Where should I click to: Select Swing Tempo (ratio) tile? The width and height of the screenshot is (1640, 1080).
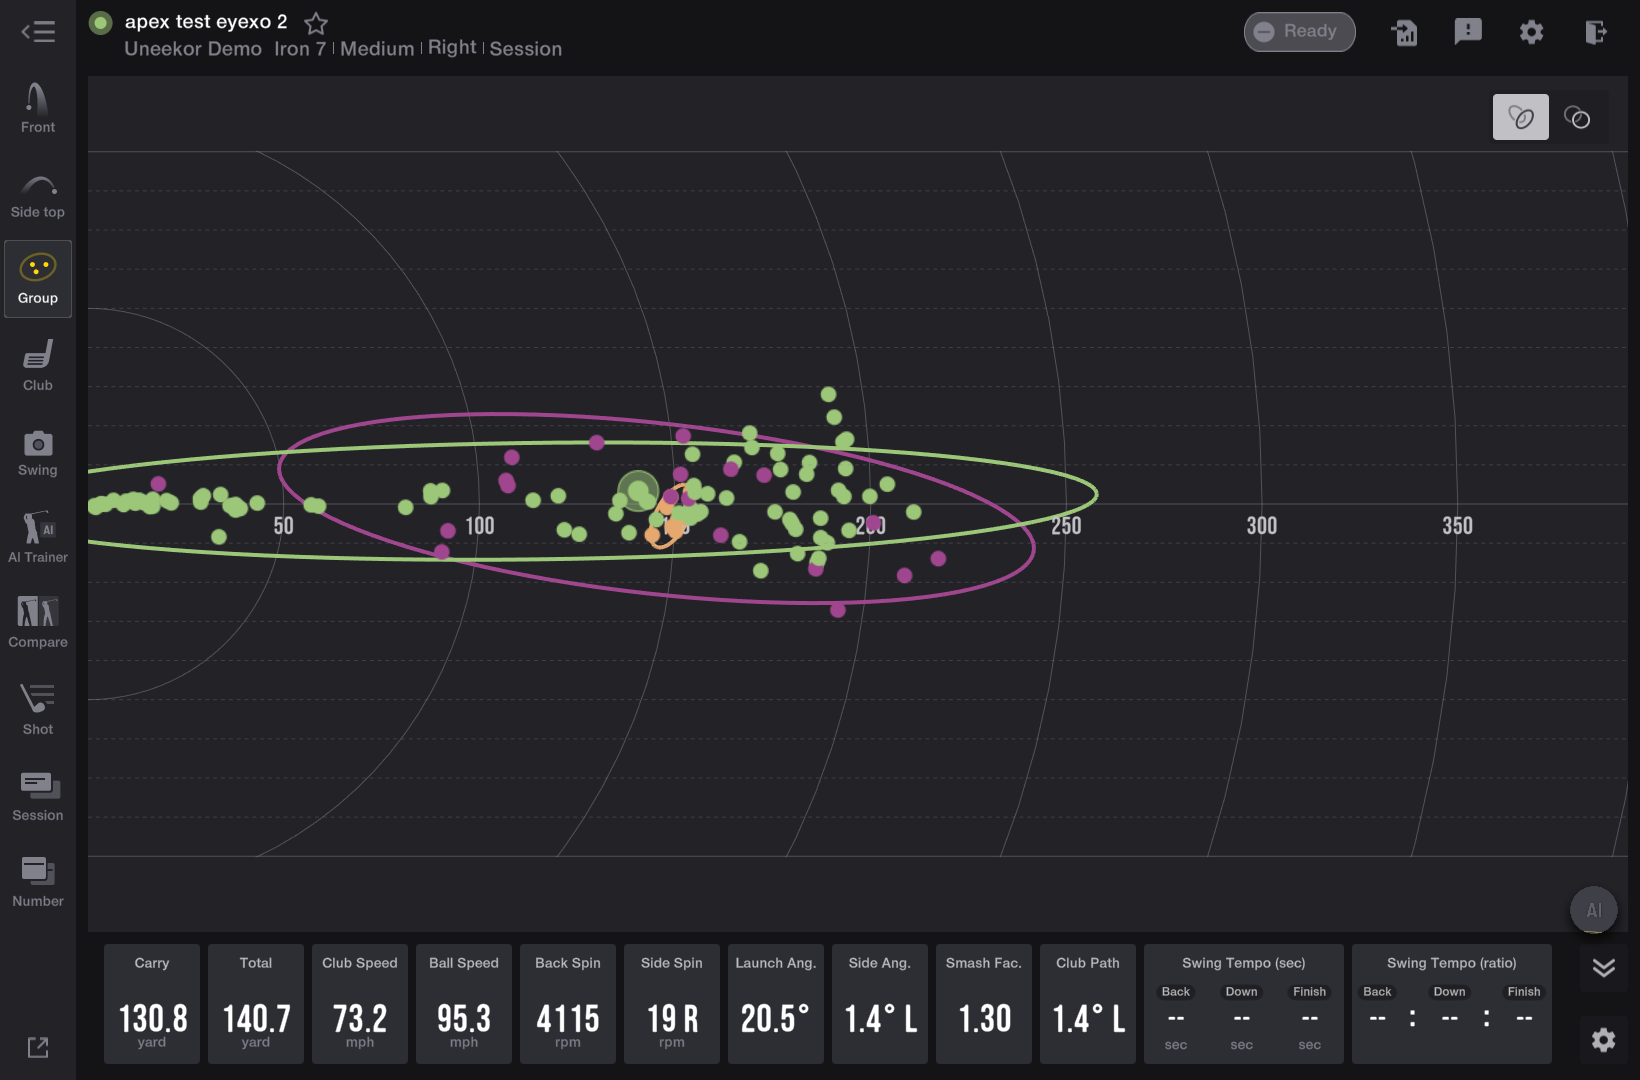pos(1452,1003)
